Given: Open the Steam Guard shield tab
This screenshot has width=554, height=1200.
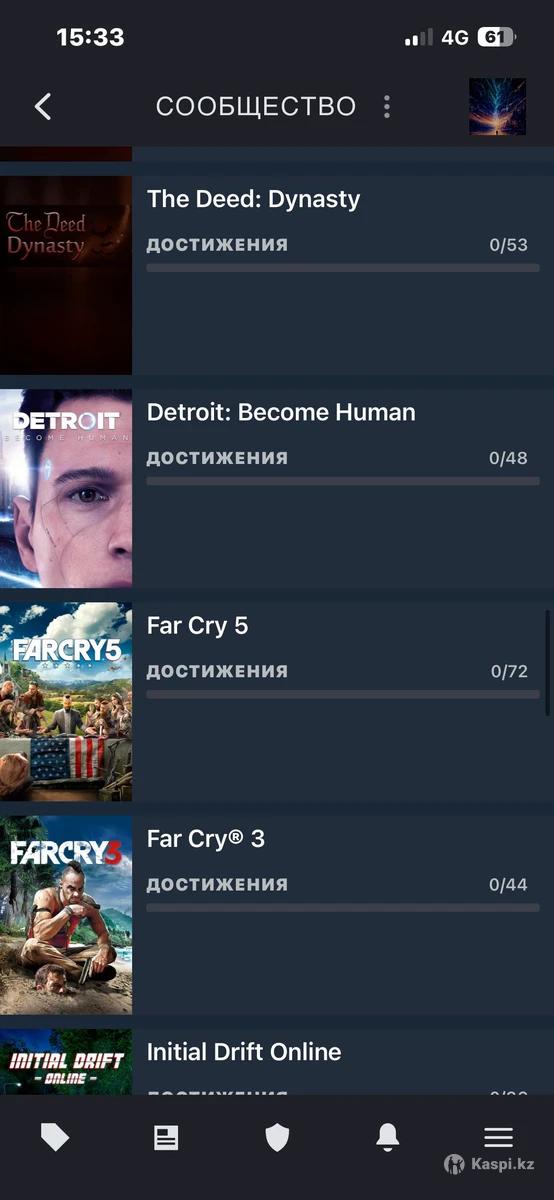Looking at the screenshot, I should tap(277, 1137).
